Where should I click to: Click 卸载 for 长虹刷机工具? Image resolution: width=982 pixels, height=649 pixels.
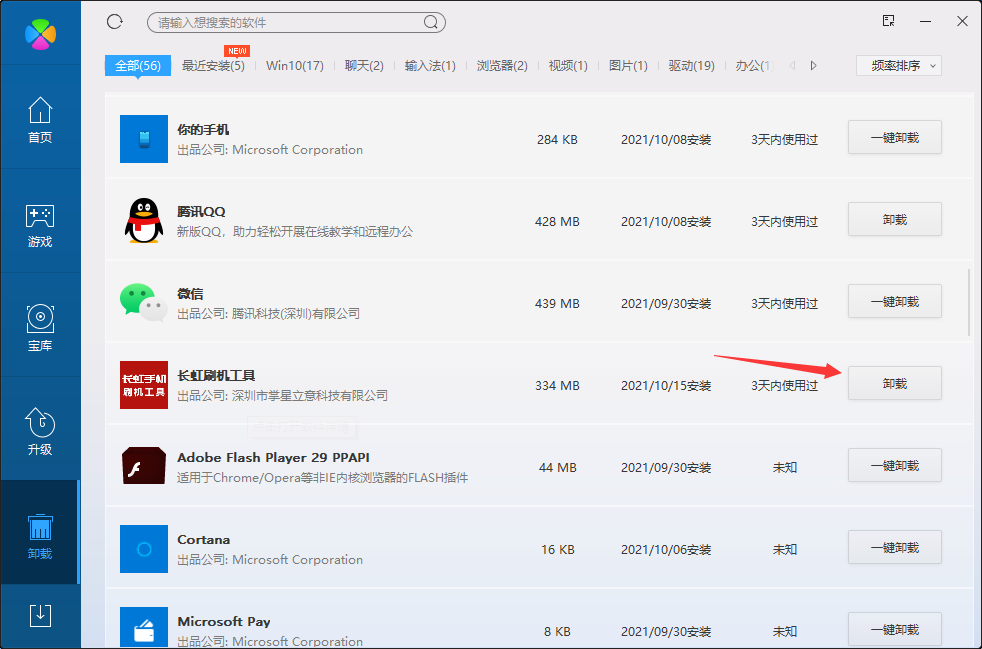pyautogui.click(x=895, y=383)
